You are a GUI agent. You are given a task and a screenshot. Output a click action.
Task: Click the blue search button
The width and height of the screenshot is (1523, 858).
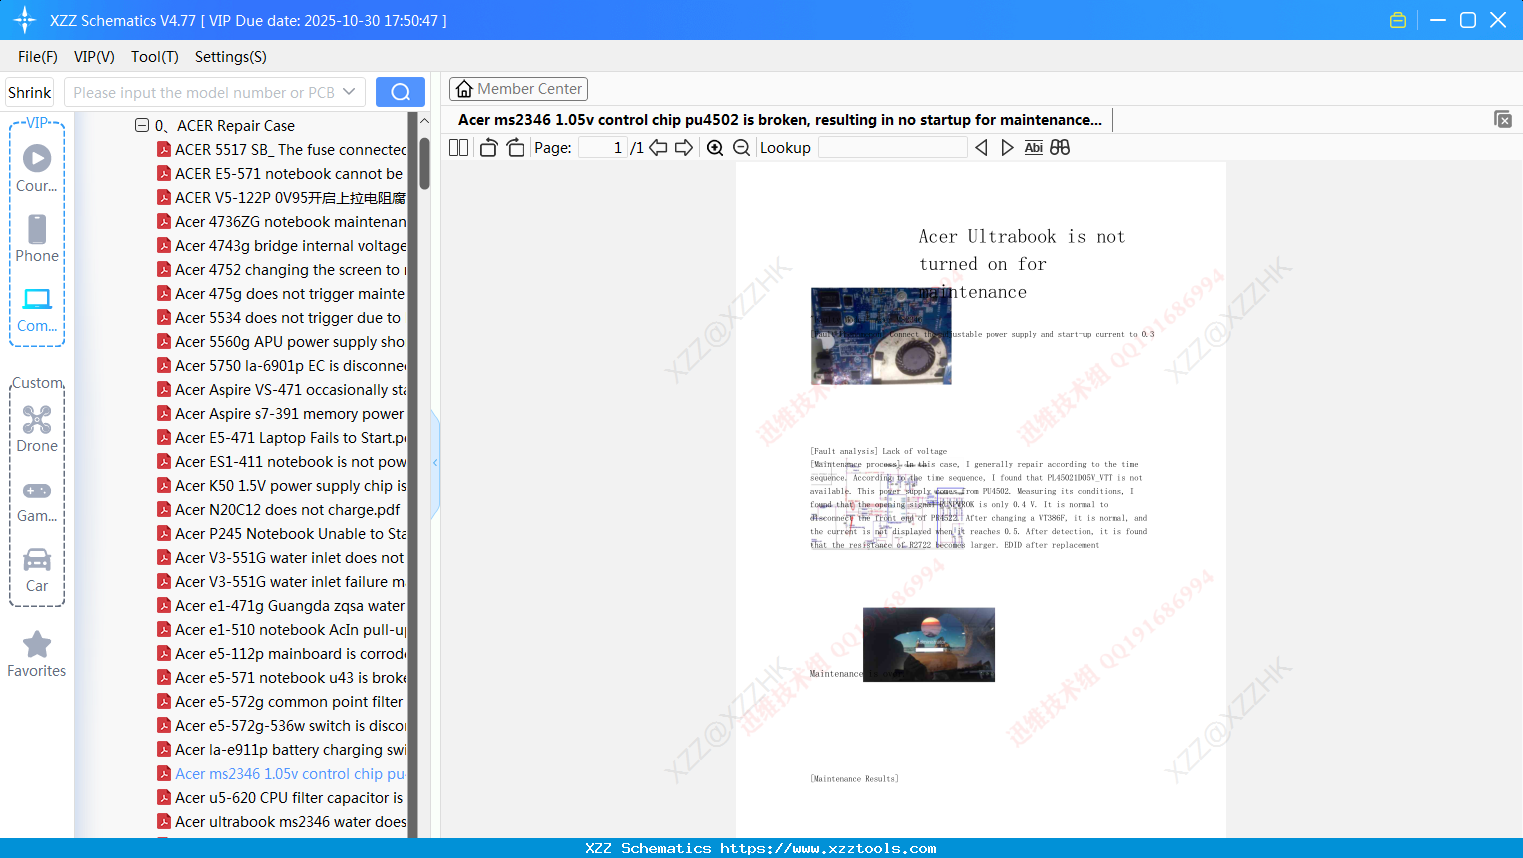[x=400, y=92]
